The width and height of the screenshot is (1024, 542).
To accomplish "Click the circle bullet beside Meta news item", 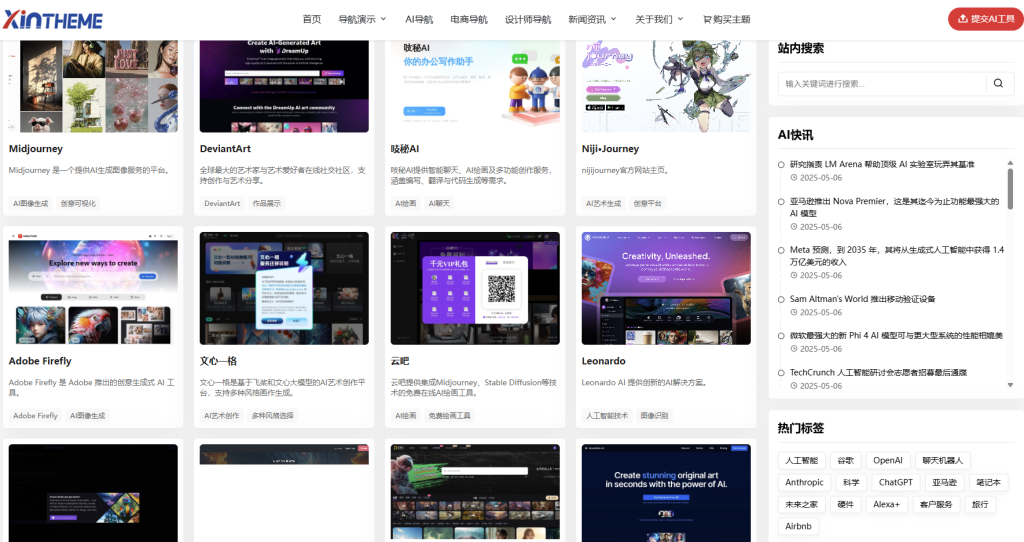I will [781, 250].
